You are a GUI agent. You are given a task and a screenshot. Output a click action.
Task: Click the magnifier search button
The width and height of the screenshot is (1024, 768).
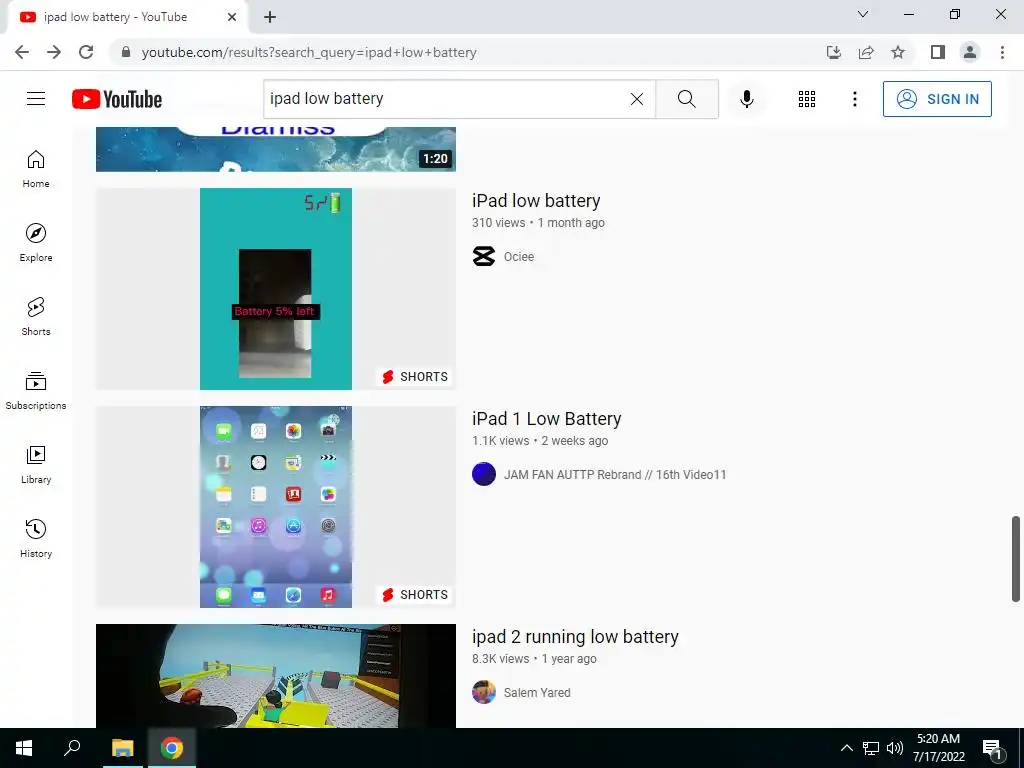pos(686,99)
